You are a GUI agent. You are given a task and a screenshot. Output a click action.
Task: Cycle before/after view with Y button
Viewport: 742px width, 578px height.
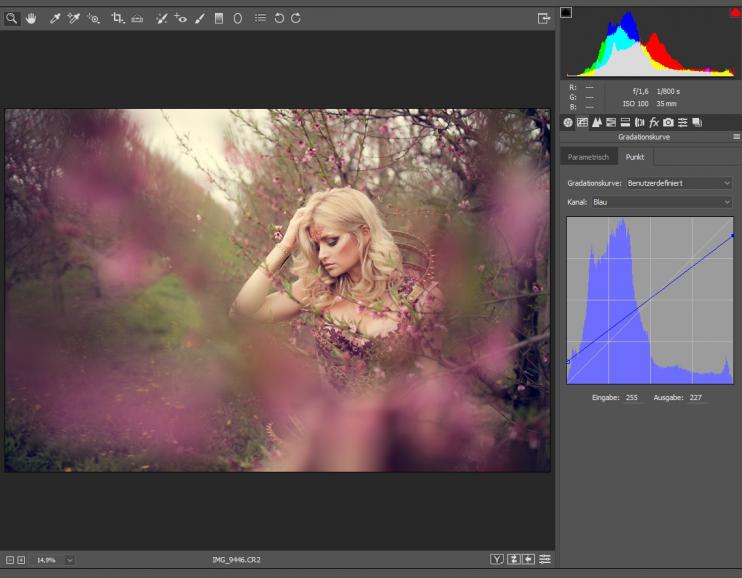point(496,560)
